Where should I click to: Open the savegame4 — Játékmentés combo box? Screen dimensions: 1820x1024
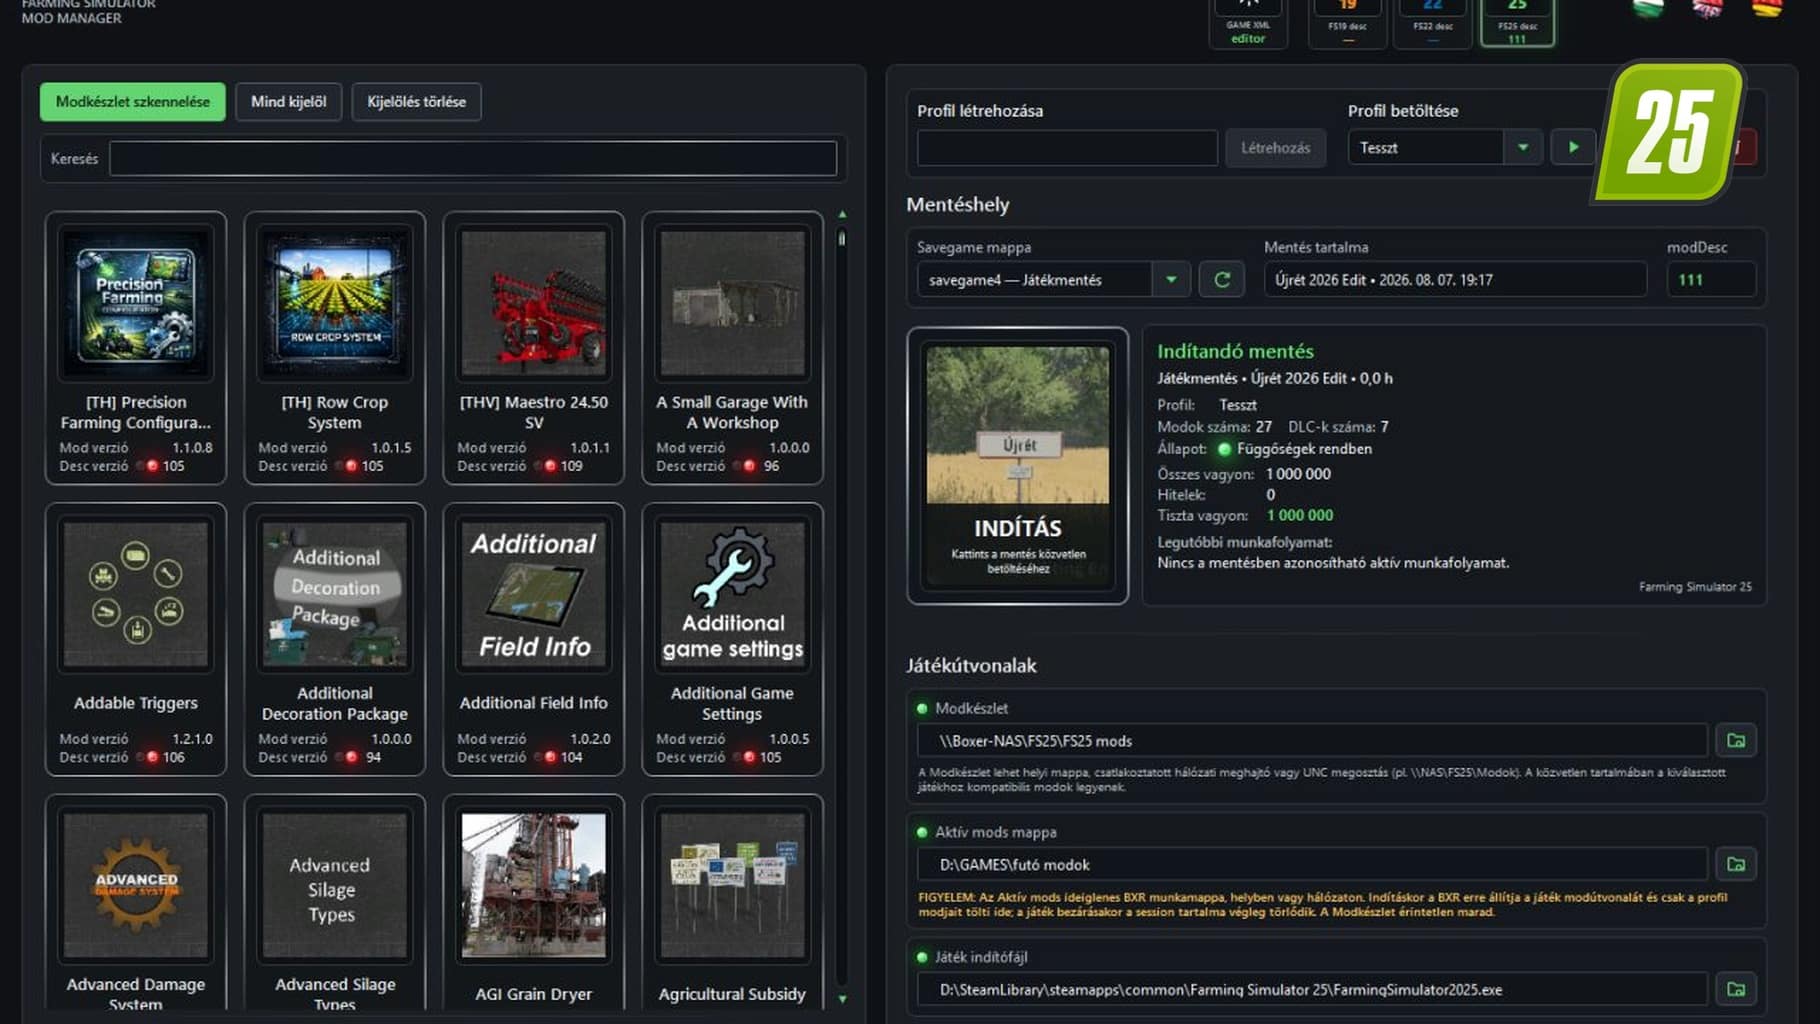click(x=1053, y=280)
